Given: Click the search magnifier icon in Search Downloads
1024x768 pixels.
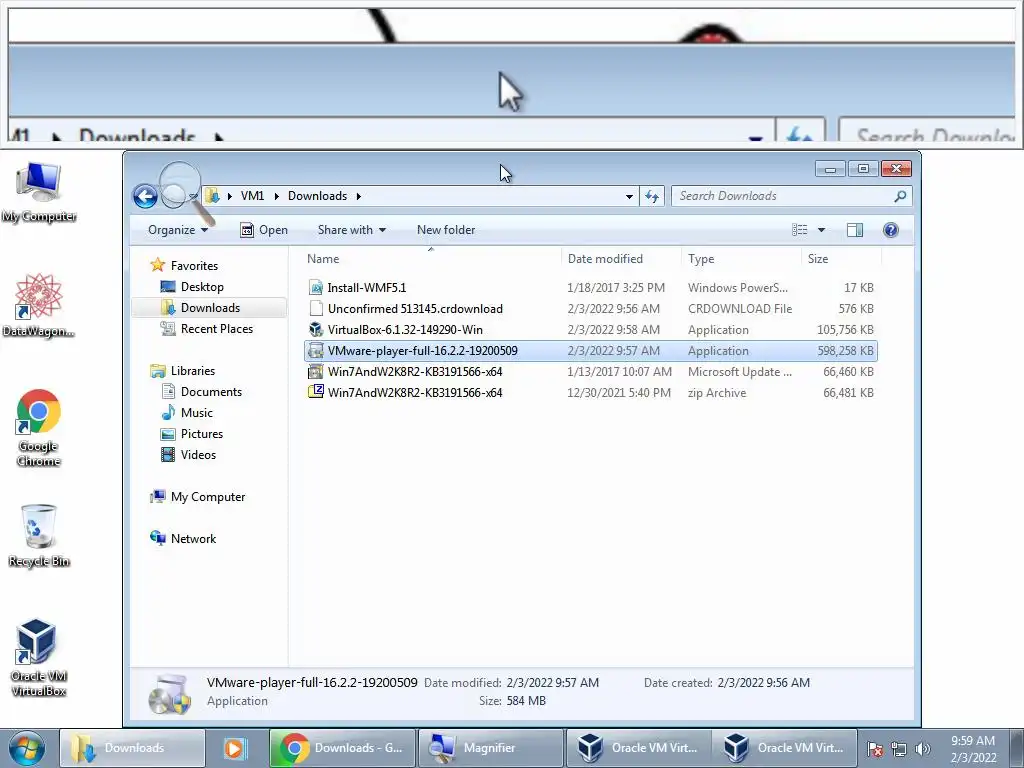Looking at the screenshot, I should tap(900, 196).
